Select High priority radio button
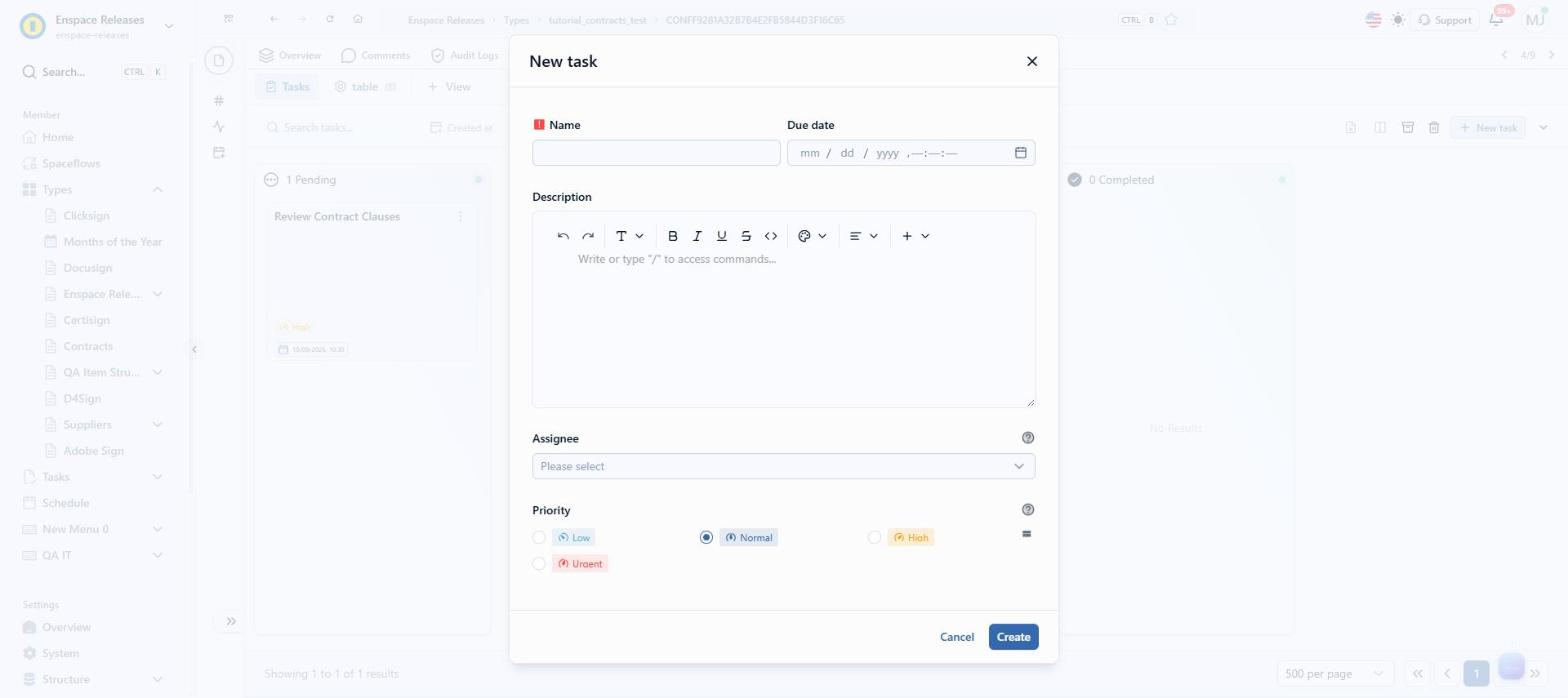The width and height of the screenshot is (1568, 698). coord(874,537)
